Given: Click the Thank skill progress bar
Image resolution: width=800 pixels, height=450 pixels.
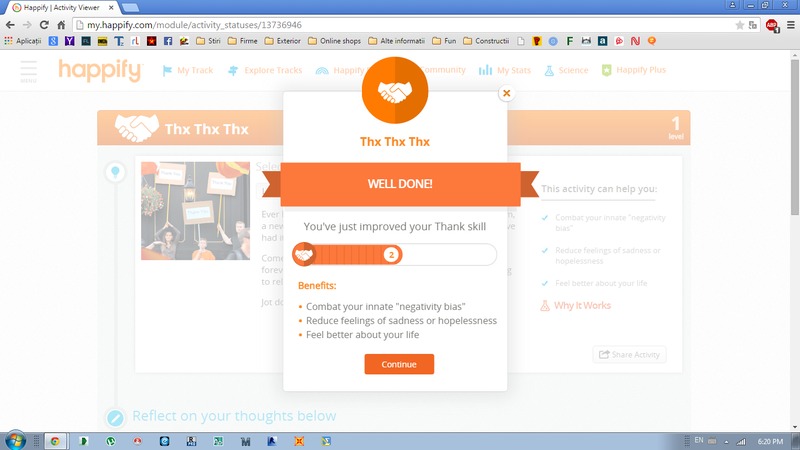Looking at the screenshot, I should coord(394,255).
